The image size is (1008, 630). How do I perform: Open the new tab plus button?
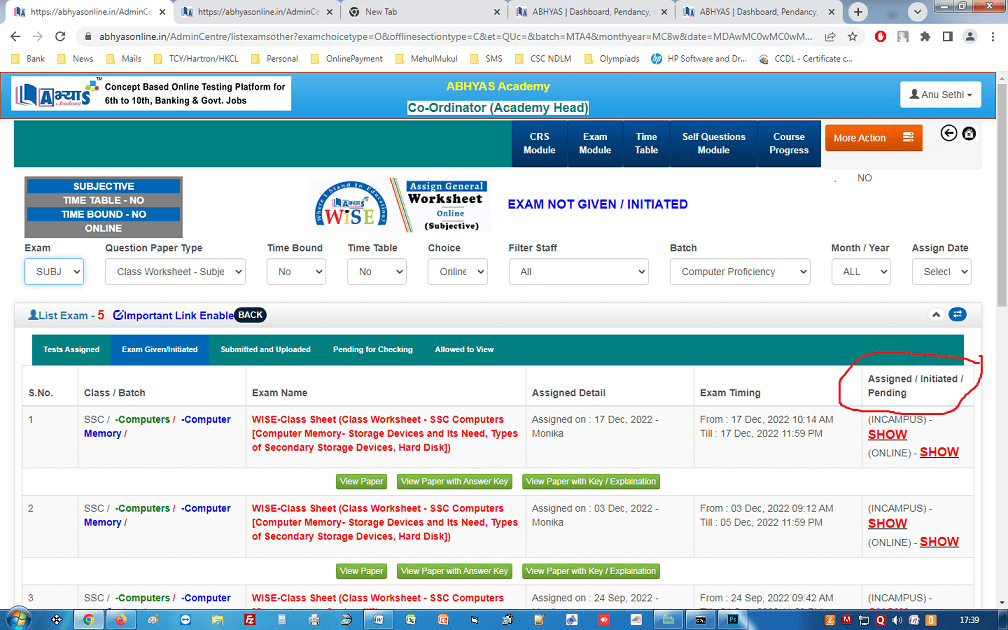(858, 12)
